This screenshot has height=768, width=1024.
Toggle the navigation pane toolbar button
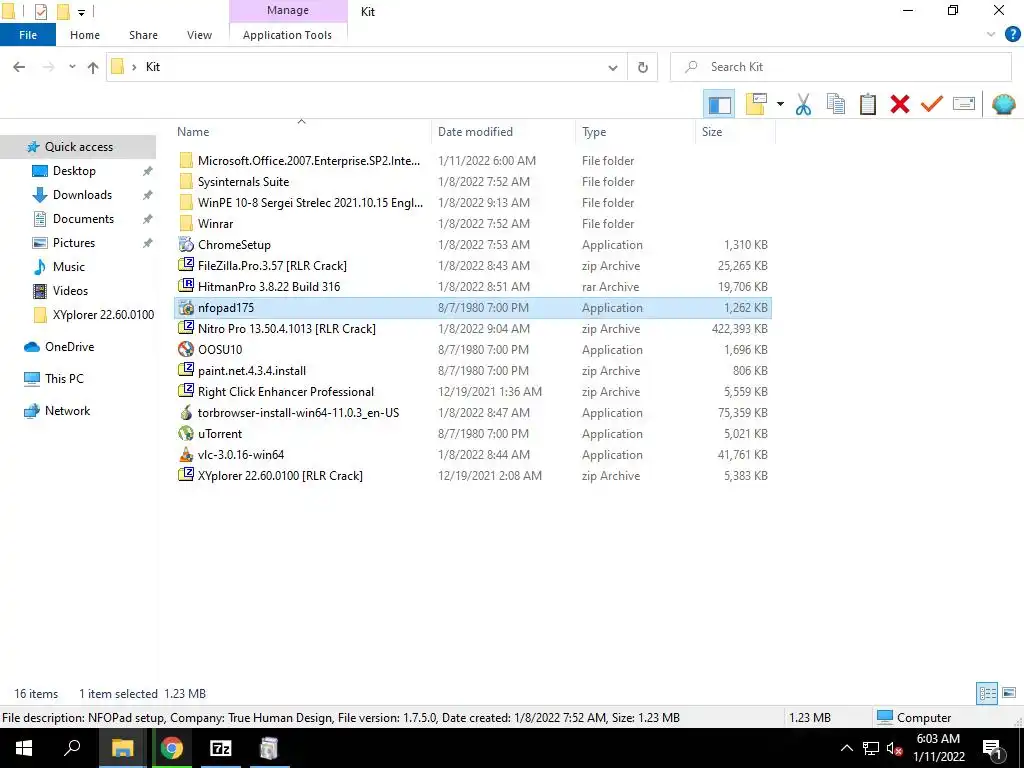[x=719, y=104]
